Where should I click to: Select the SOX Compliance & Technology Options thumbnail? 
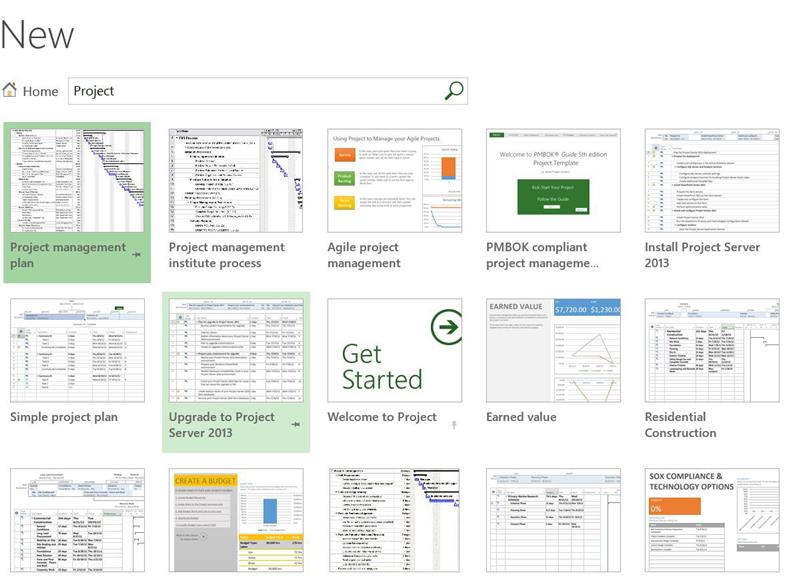coord(712,520)
